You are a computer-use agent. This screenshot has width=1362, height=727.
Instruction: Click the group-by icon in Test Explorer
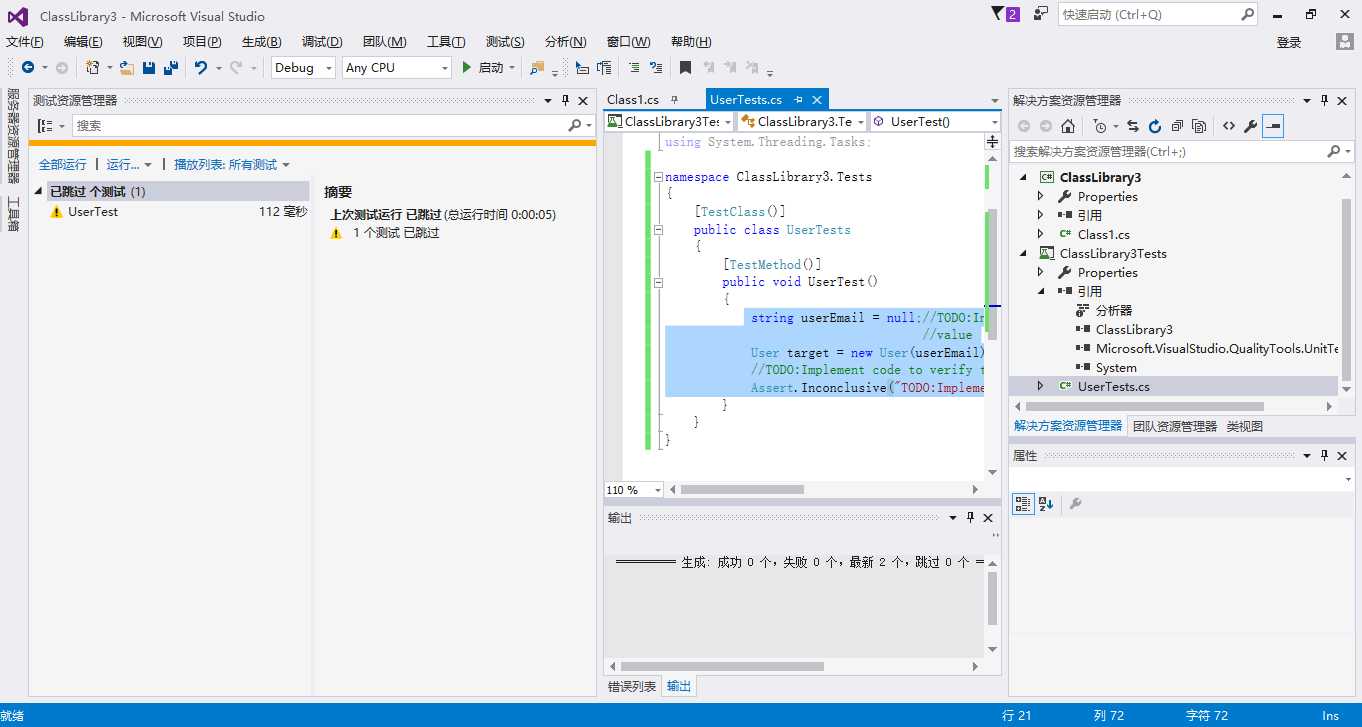pyautogui.click(x=44, y=126)
